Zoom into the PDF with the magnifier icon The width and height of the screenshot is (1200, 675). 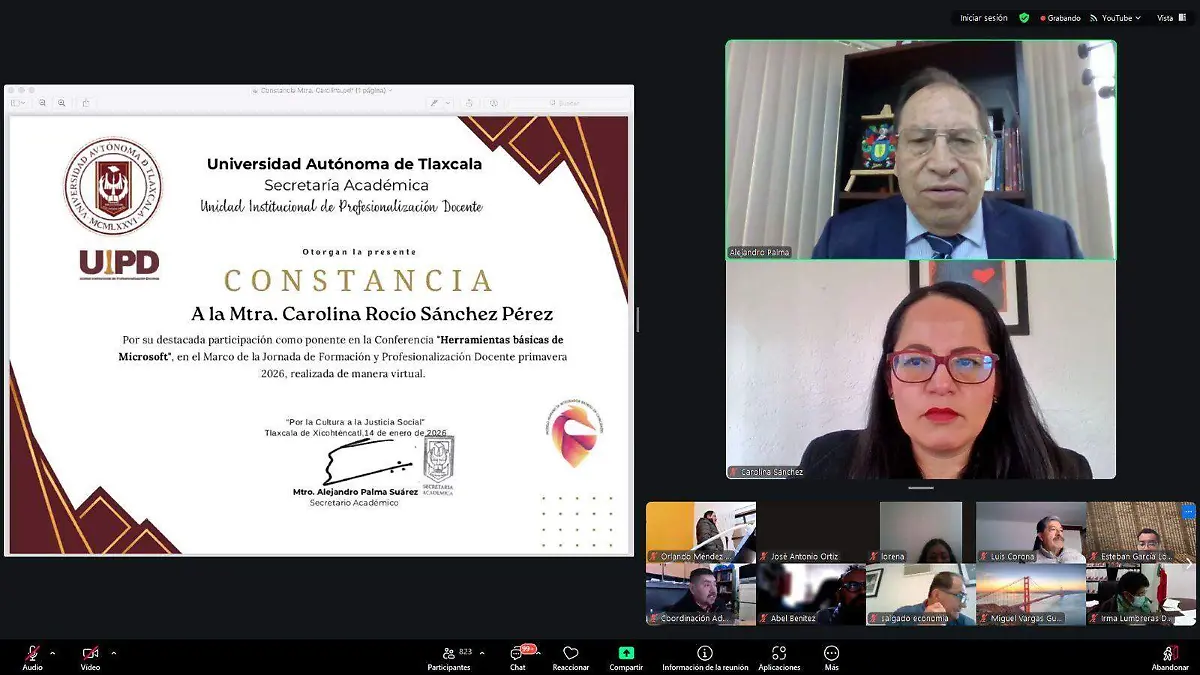(x=63, y=102)
